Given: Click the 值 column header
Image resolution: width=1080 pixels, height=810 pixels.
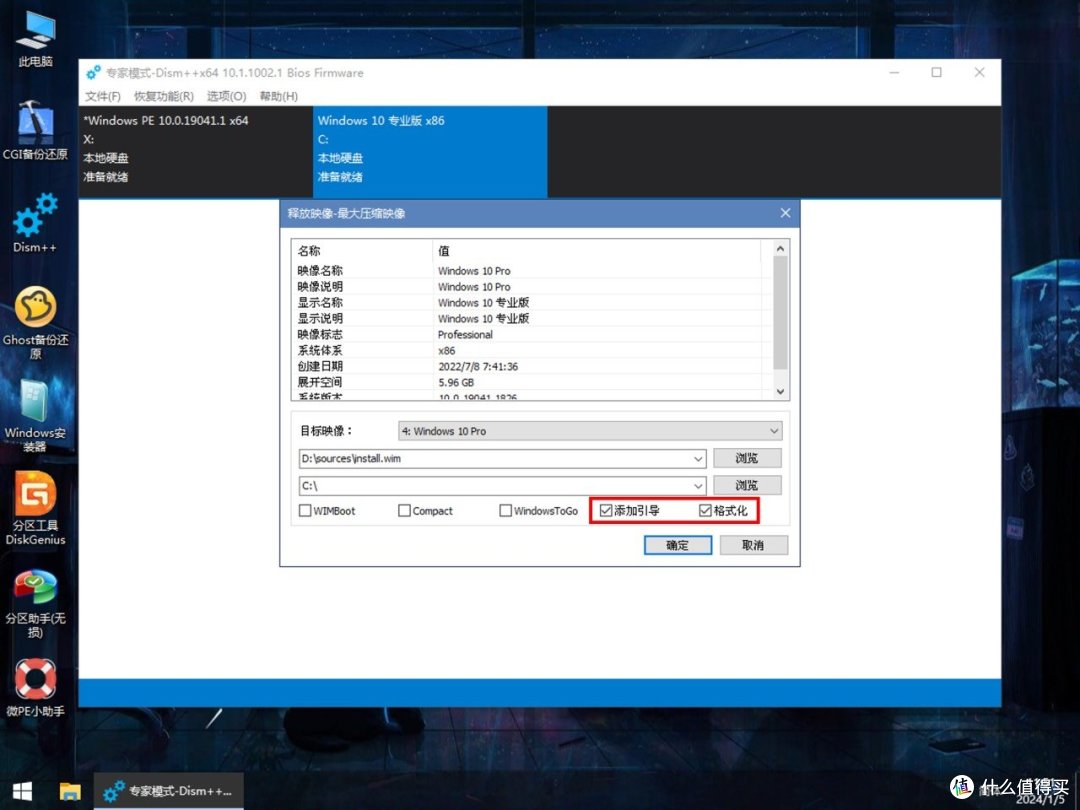Looking at the screenshot, I should coord(596,251).
